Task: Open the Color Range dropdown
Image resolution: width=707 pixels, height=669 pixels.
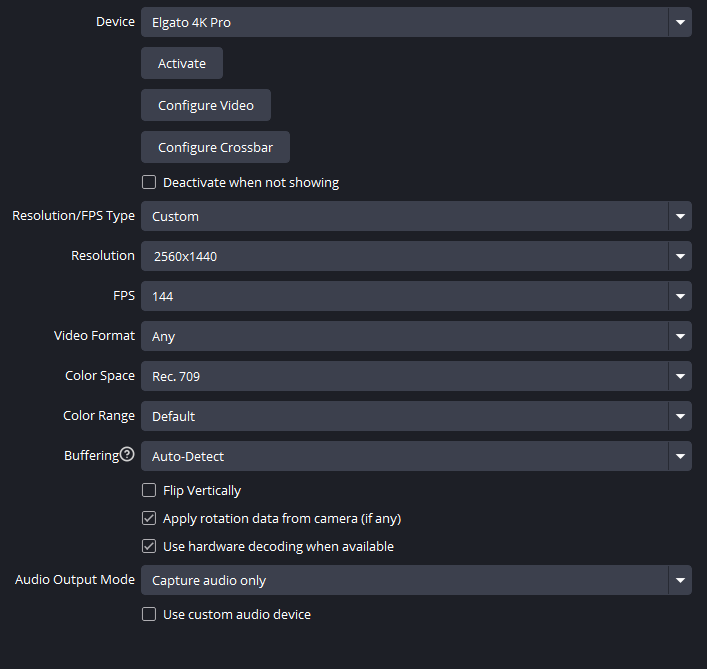Action: coord(416,416)
